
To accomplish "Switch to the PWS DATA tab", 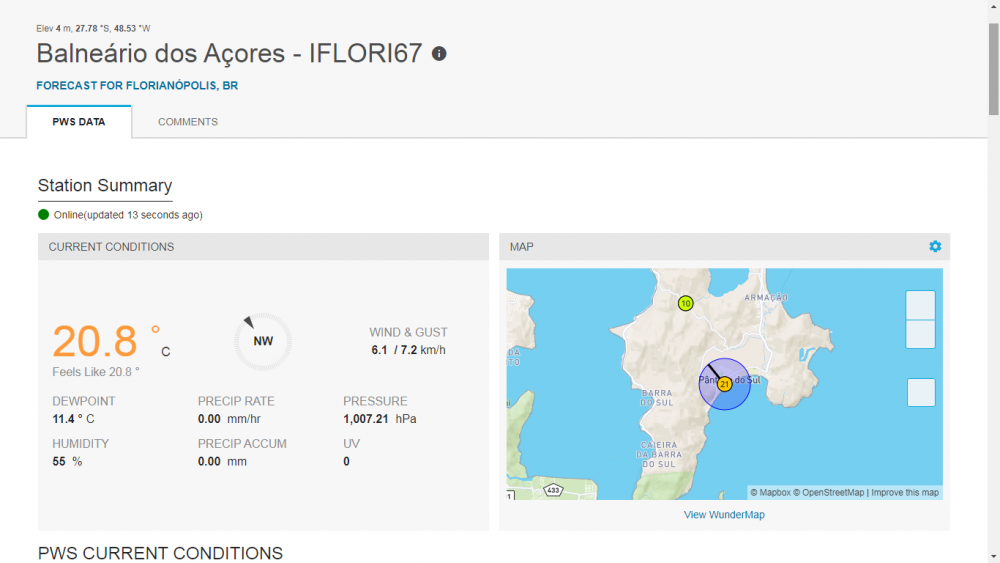I will 79,122.
